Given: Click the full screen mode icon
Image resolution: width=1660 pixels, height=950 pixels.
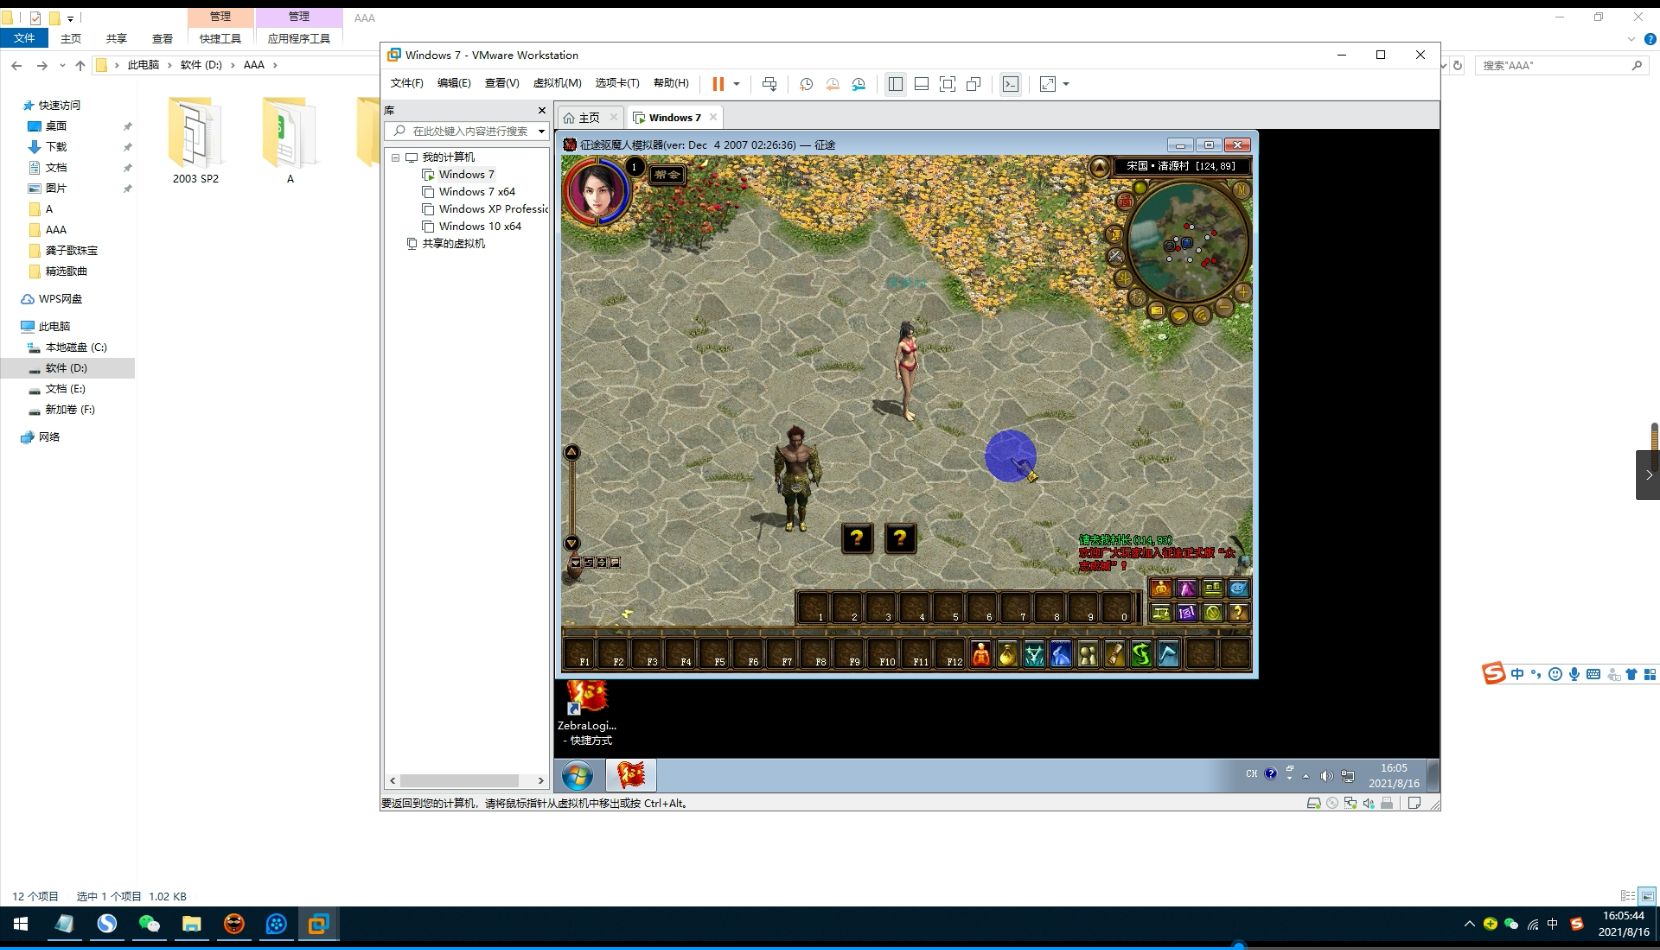Looking at the screenshot, I should 947,84.
